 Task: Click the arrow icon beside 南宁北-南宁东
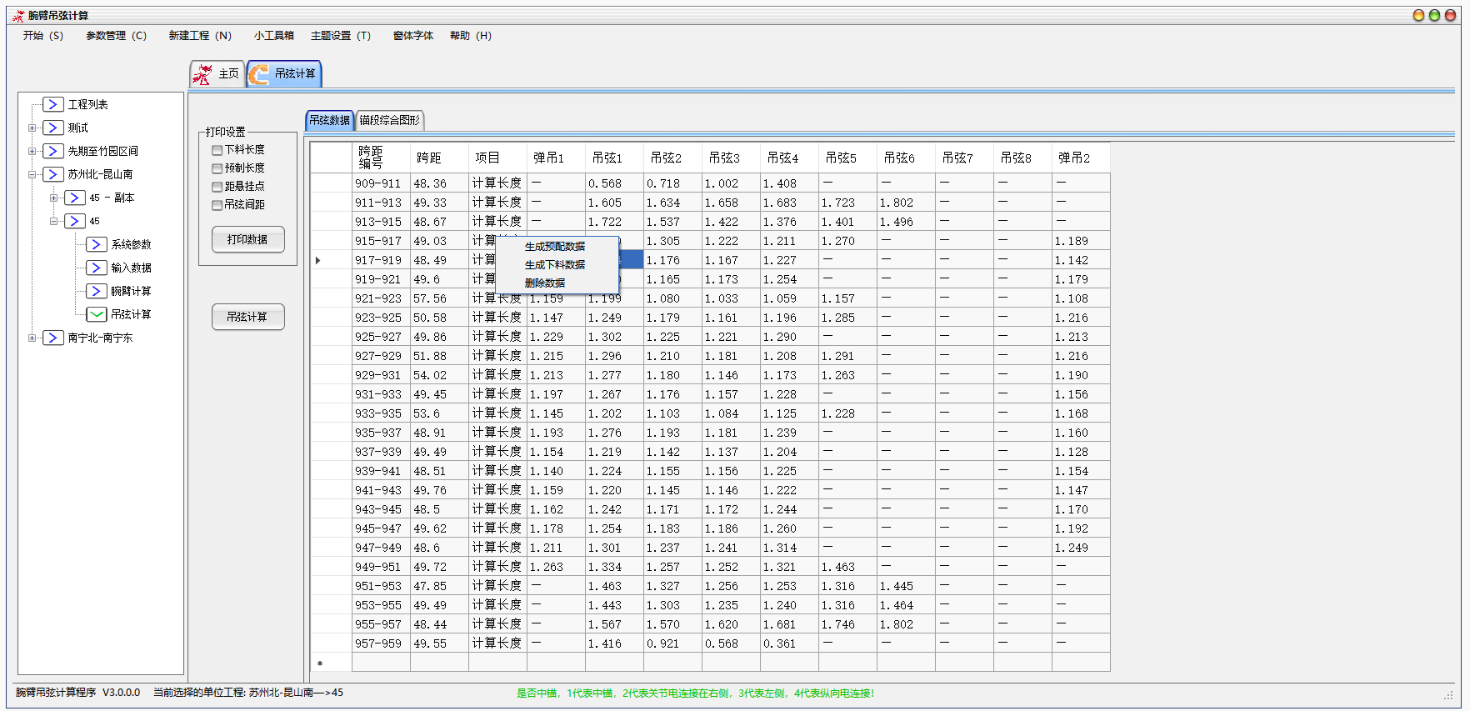[53, 338]
